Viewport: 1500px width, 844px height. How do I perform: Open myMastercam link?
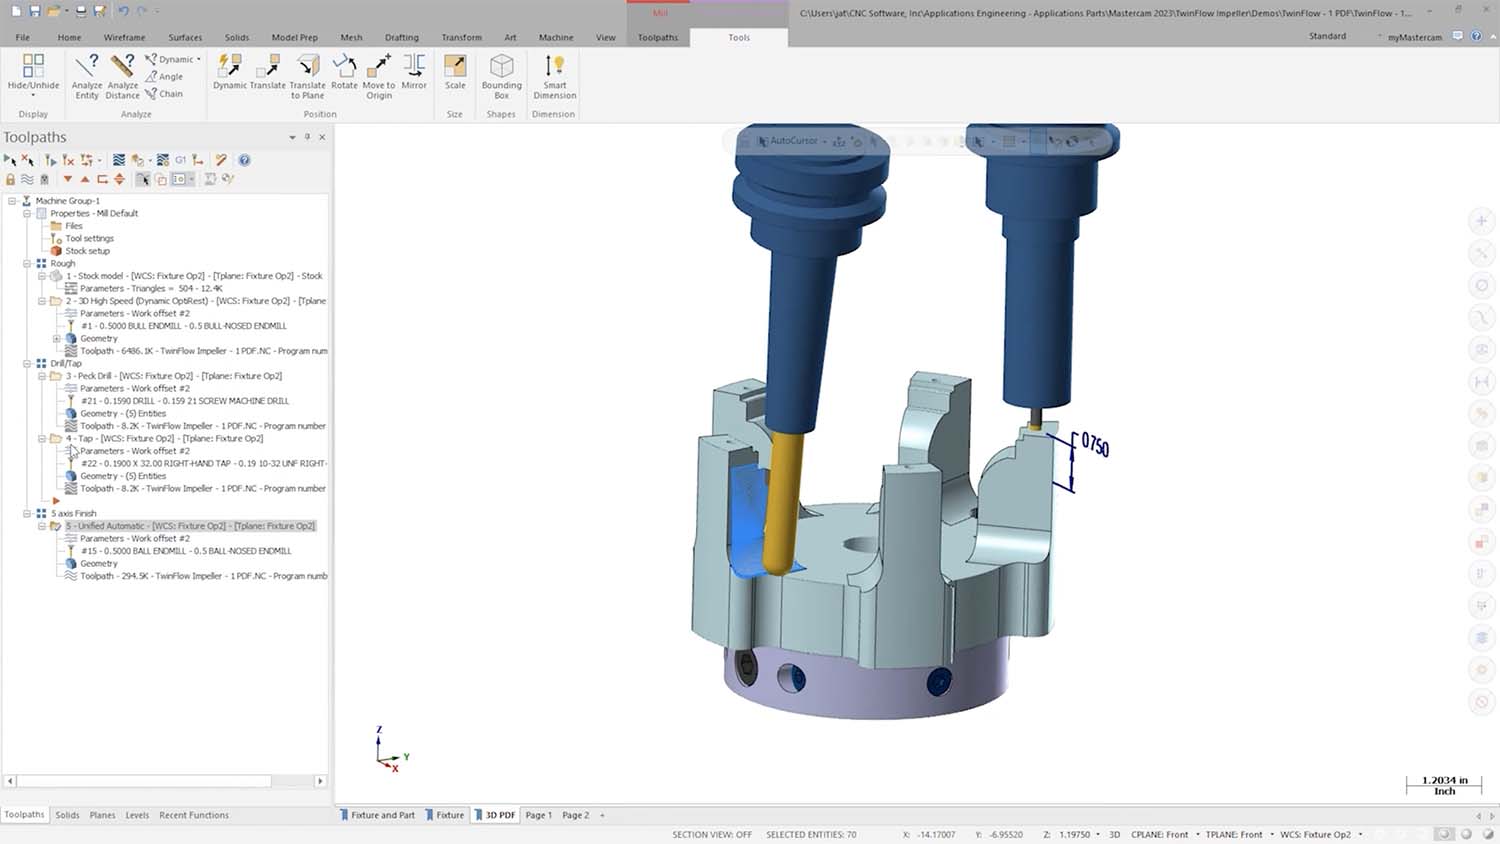1414,37
